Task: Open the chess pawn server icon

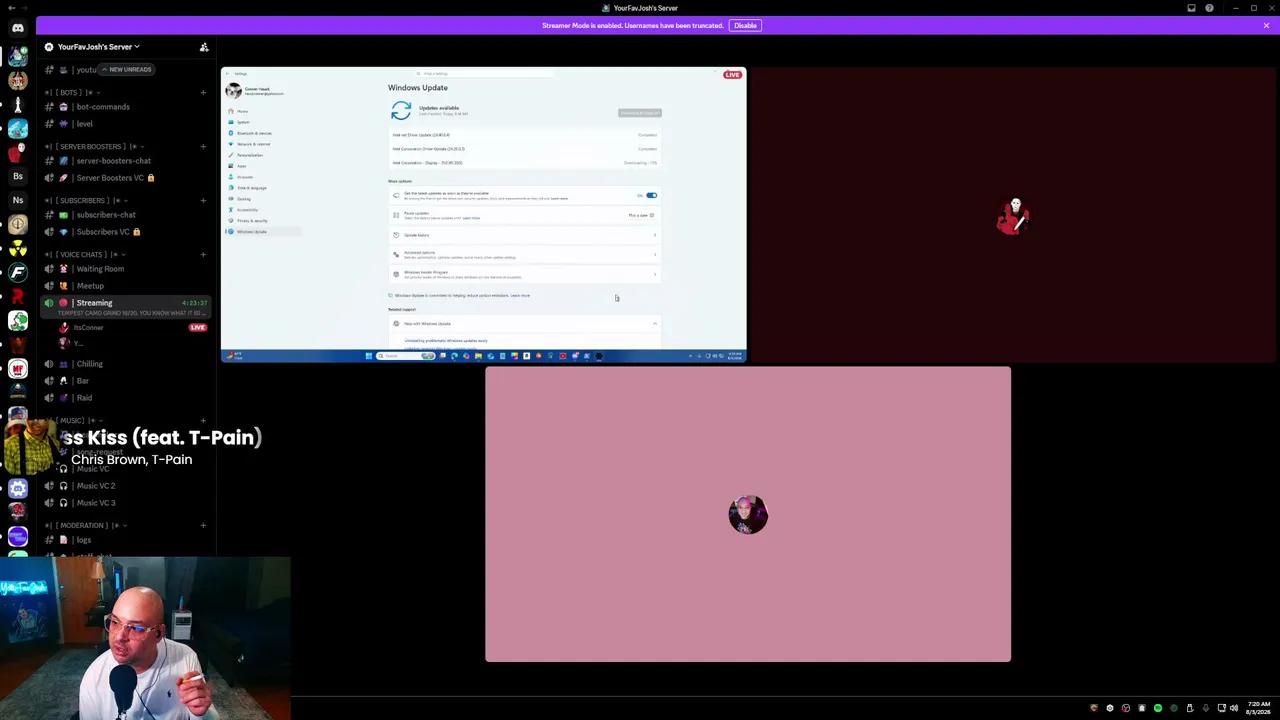Action: [18, 104]
